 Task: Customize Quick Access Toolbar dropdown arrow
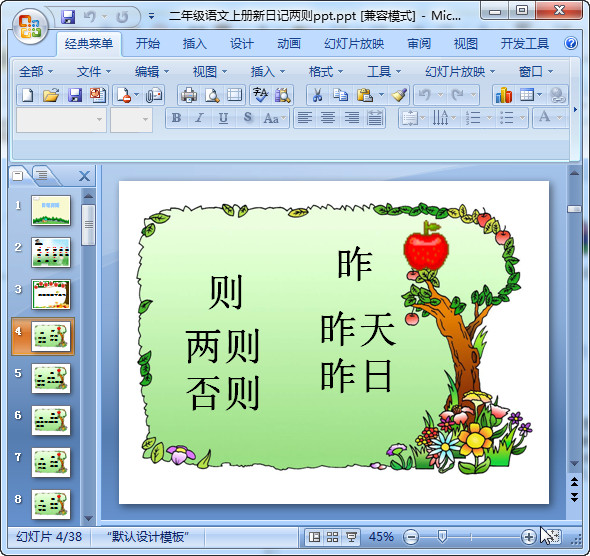[151, 17]
